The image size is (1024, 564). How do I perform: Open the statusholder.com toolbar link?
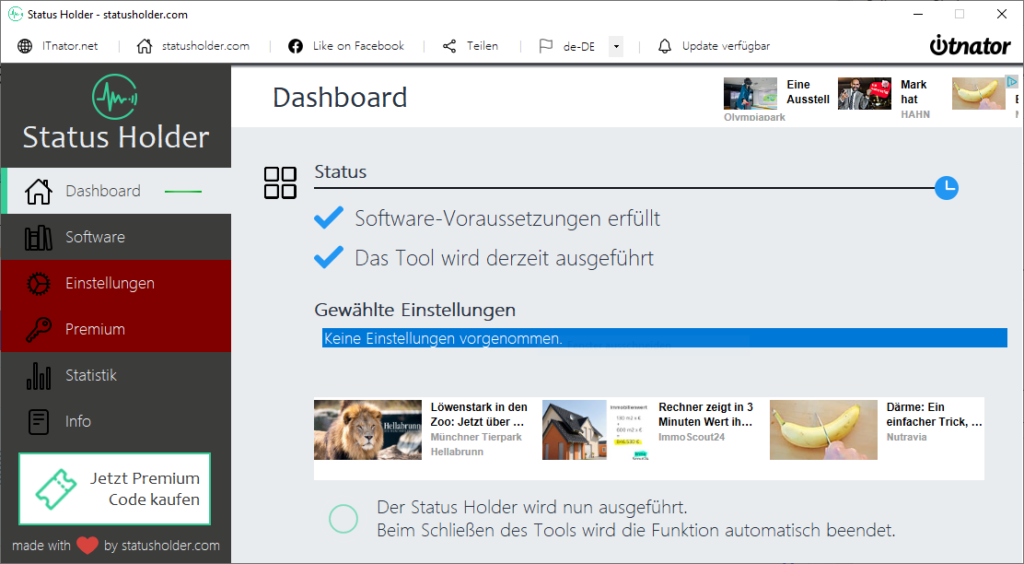click(193, 46)
